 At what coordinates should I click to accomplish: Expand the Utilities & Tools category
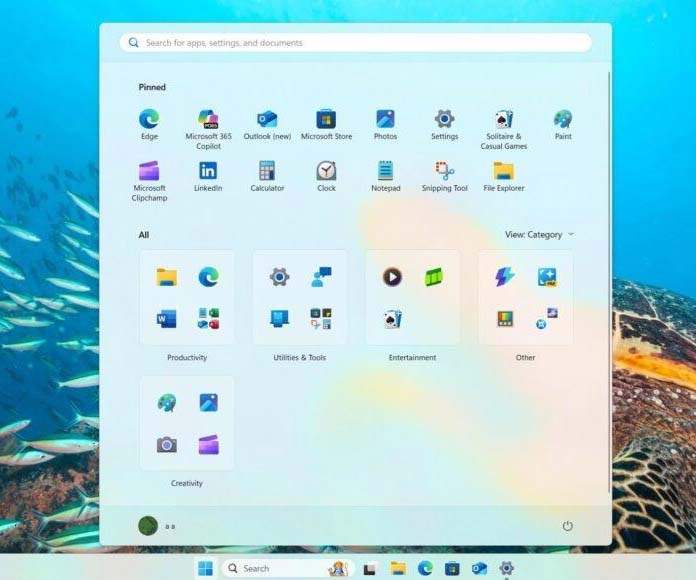tap(300, 298)
